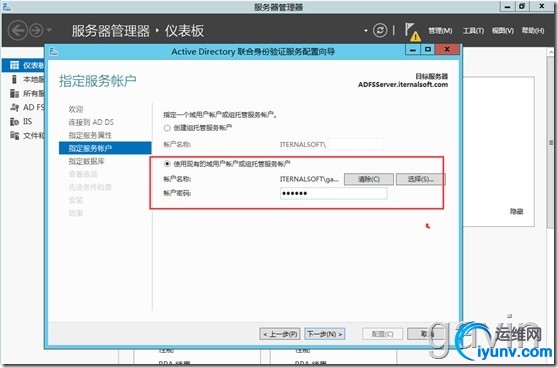Select 使用现有的域用户帐户或组托管服务帐户 radio button
The width and height of the screenshot is (558, 368).
click(x=167, y=164)
